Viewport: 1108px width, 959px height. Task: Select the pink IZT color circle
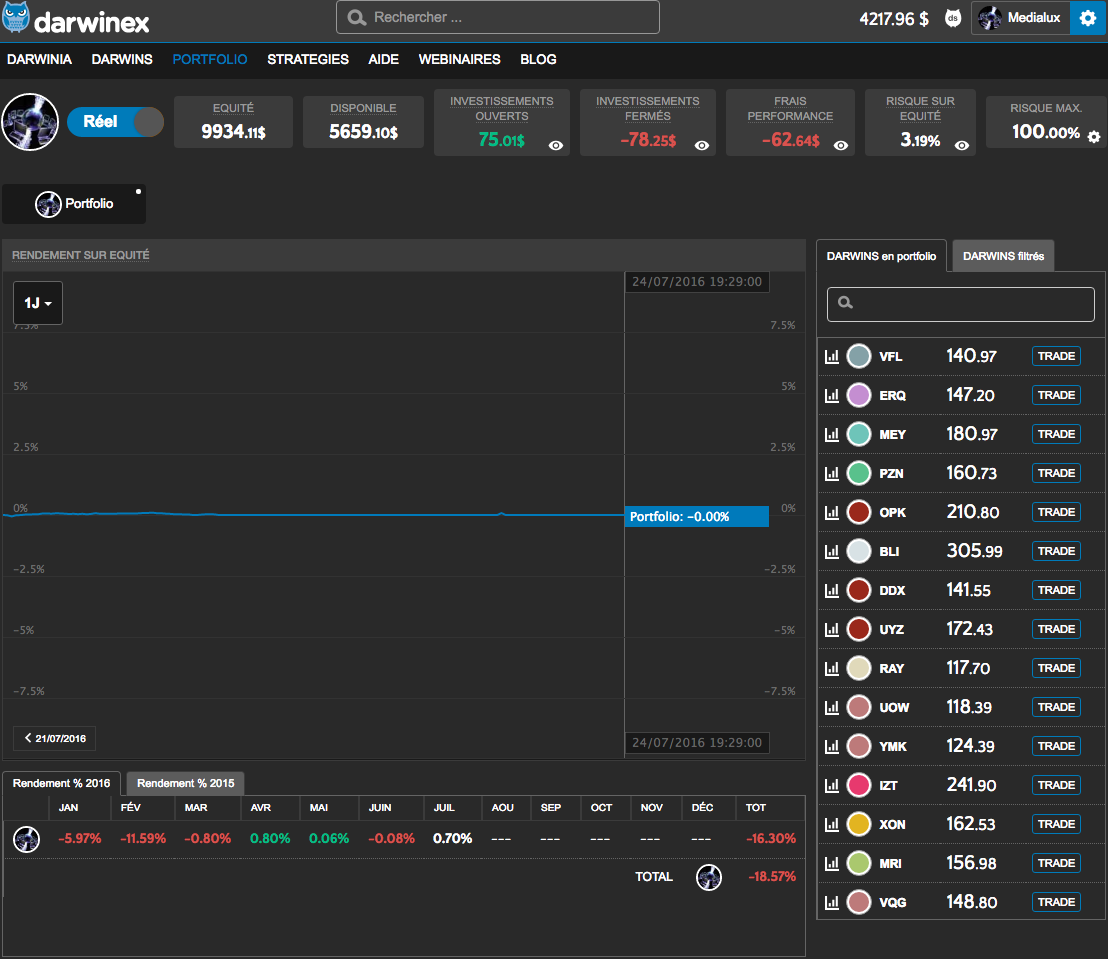[858, 785]
